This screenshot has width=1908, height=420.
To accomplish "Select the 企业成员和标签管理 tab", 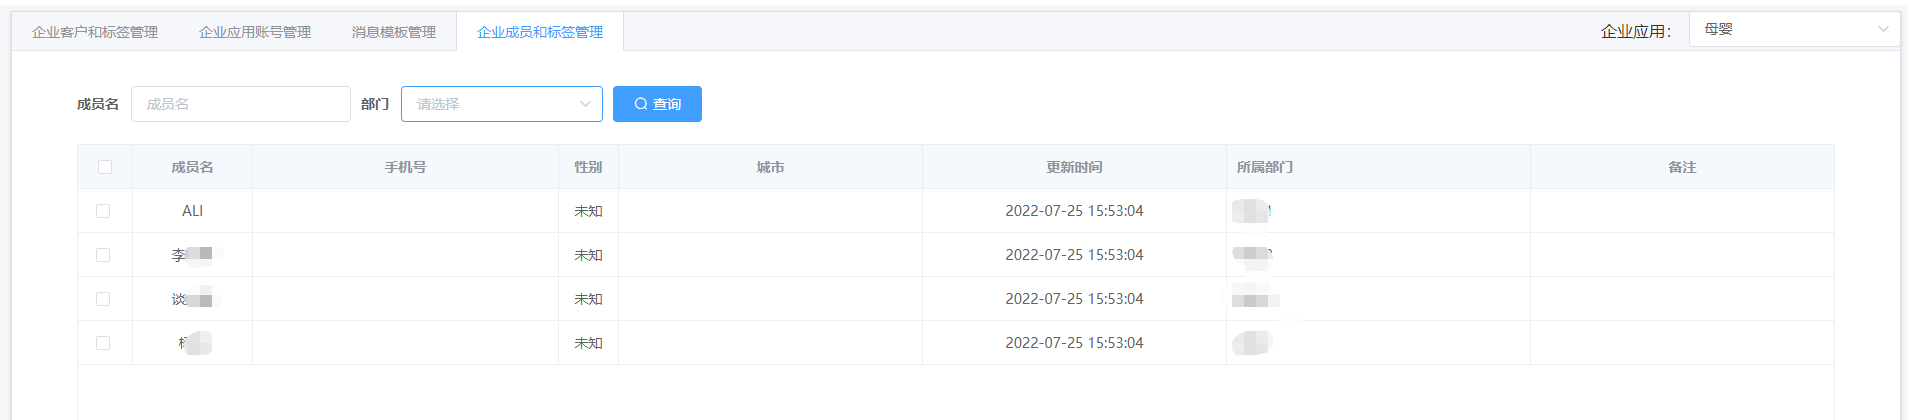I will click(x=540, y=32).
